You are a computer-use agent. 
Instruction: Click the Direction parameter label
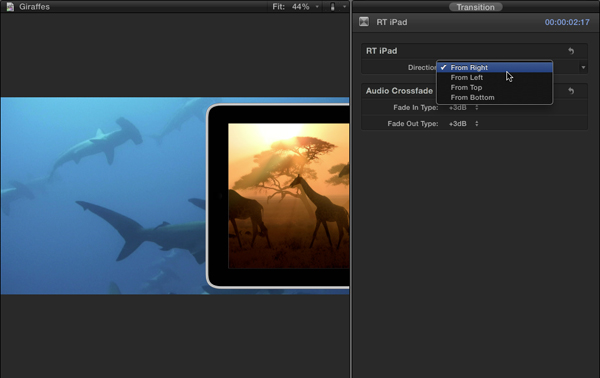point(422,67)
